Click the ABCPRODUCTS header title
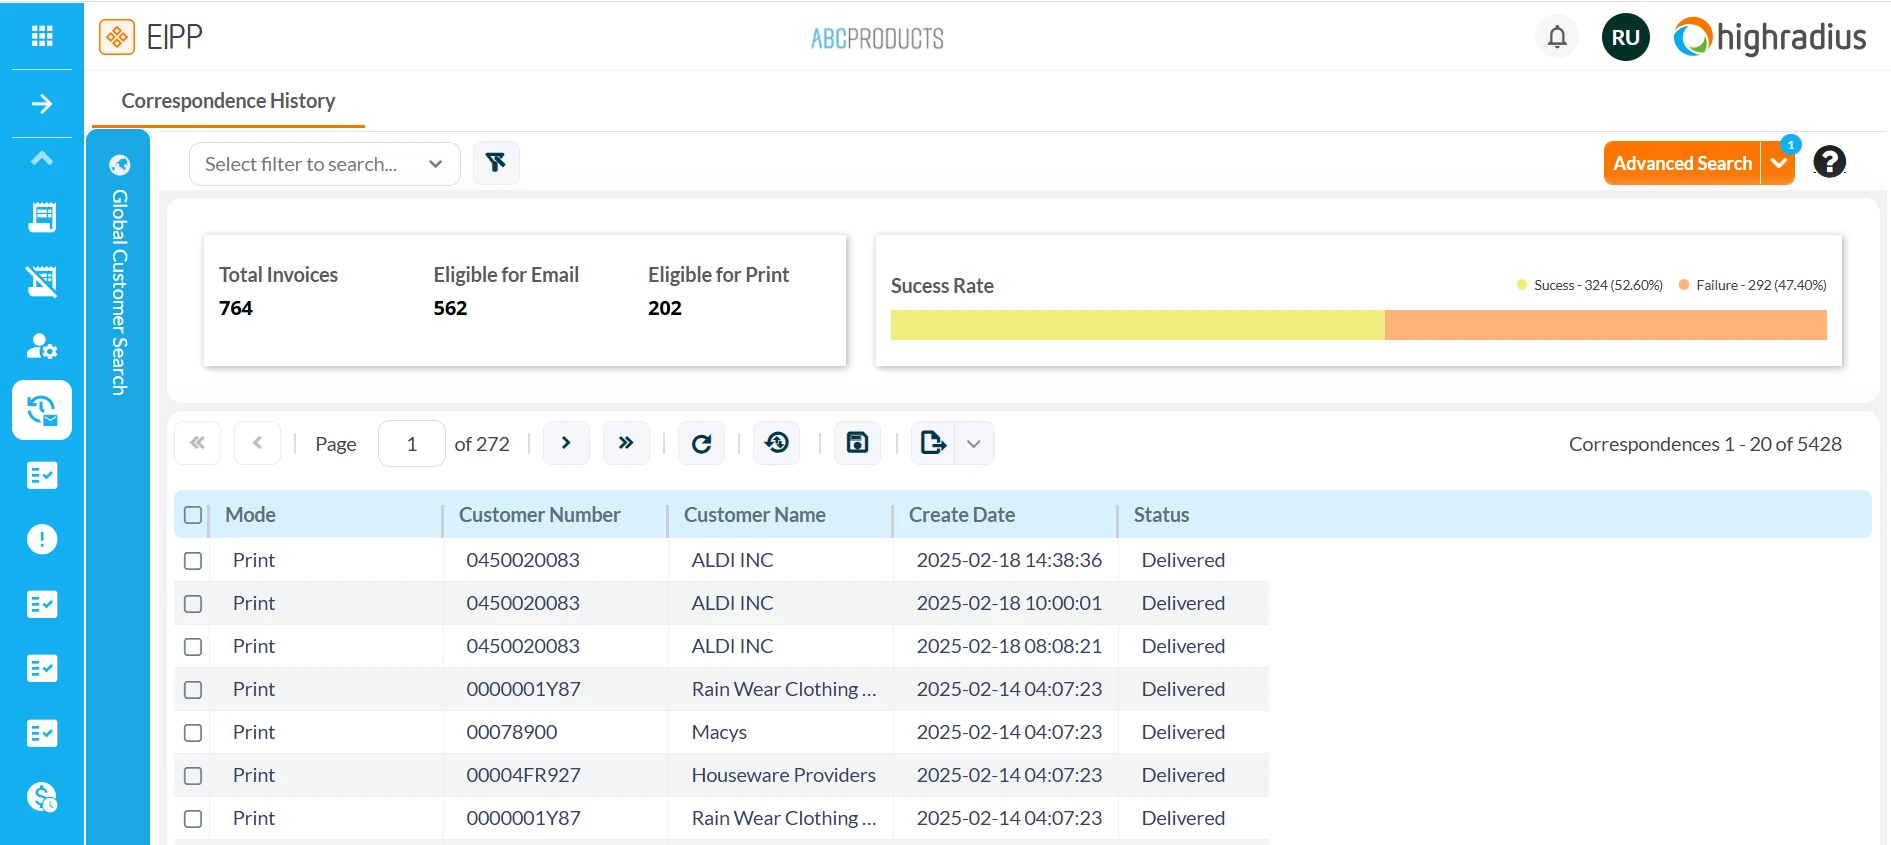 point(877,39)
